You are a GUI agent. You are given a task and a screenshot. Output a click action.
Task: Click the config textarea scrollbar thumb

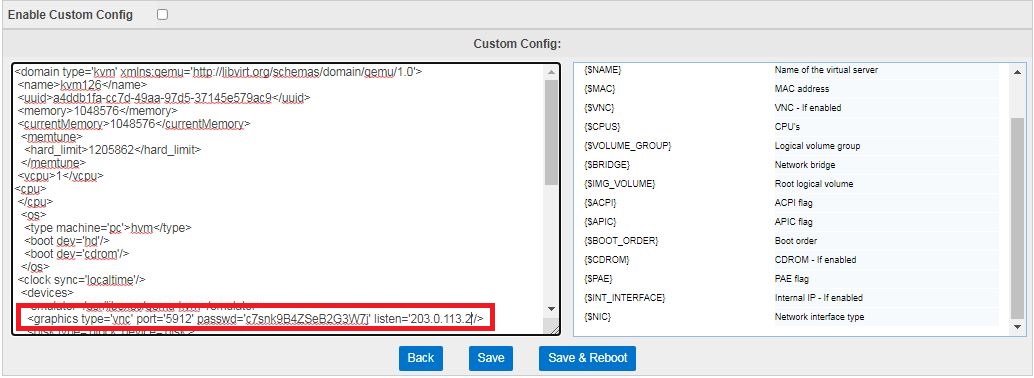click(x=551, y=132)
